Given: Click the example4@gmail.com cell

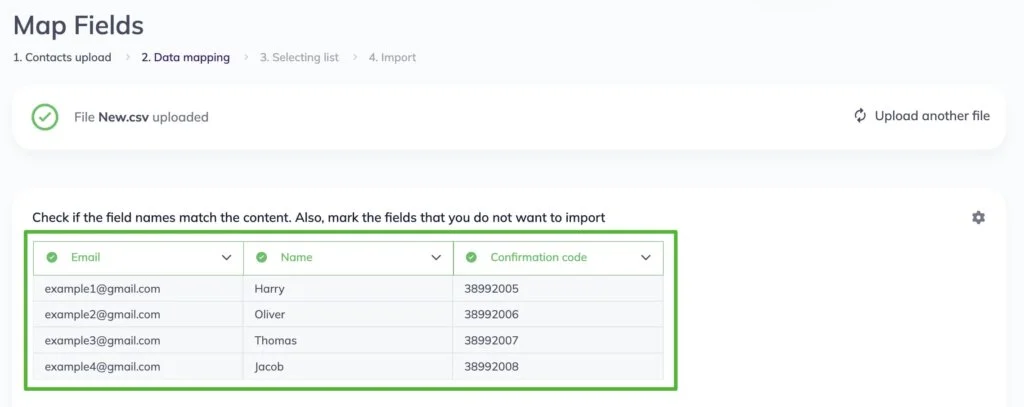Looking at the screenshot, I should point(138,367).
